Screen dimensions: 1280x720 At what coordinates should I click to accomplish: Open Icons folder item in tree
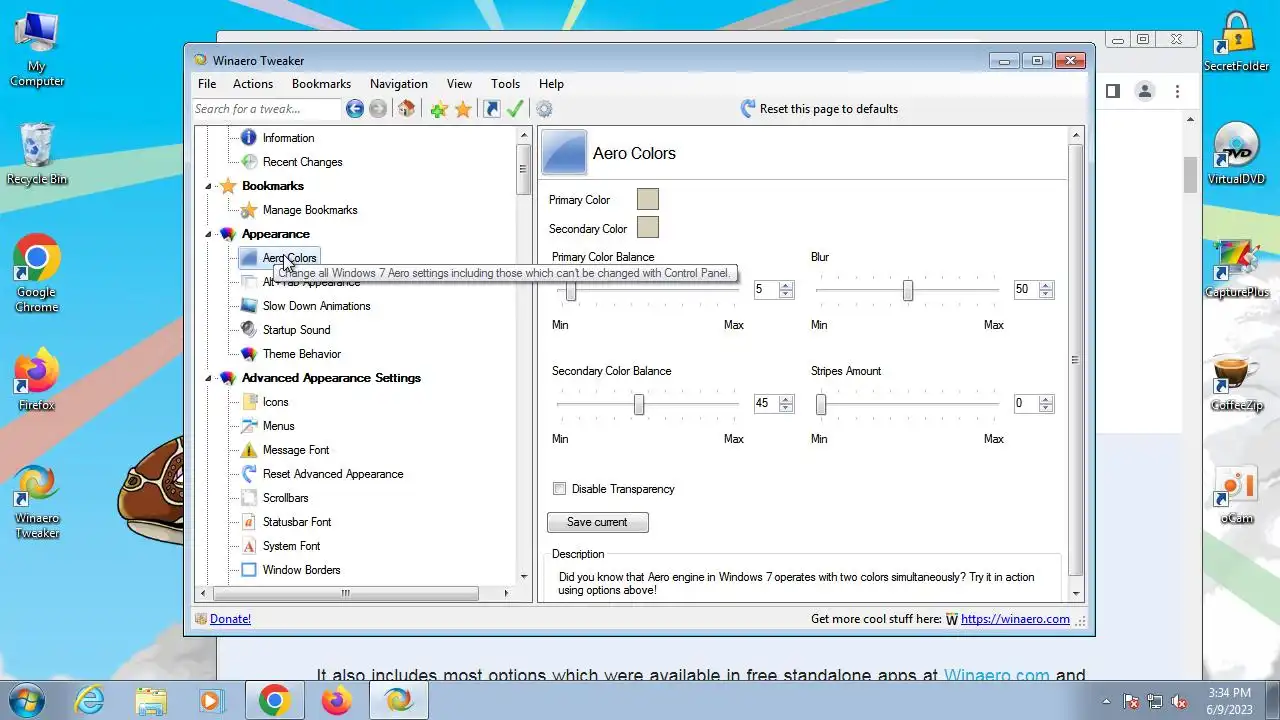[275, 402]
